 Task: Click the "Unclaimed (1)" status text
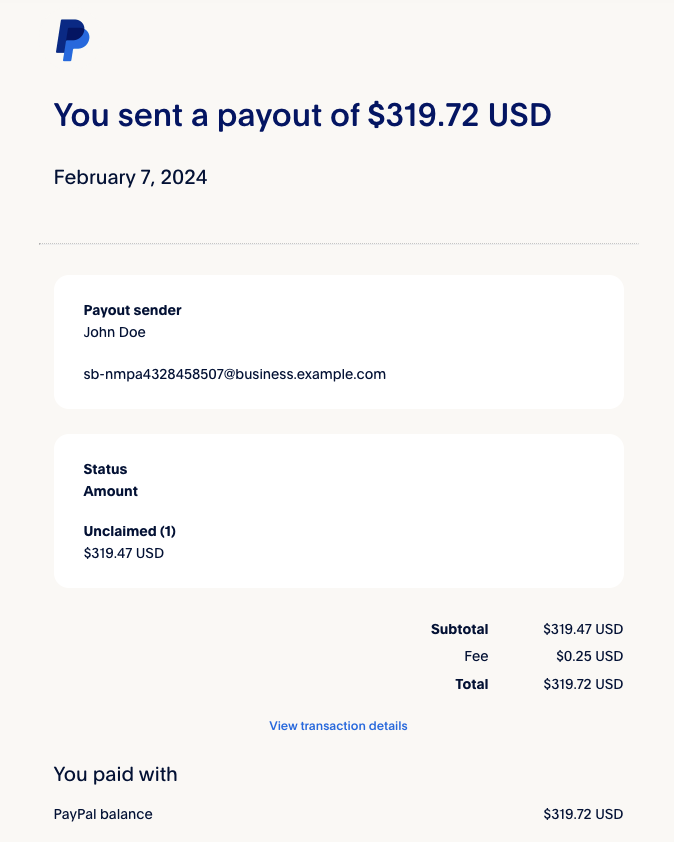tap(129, 531)
